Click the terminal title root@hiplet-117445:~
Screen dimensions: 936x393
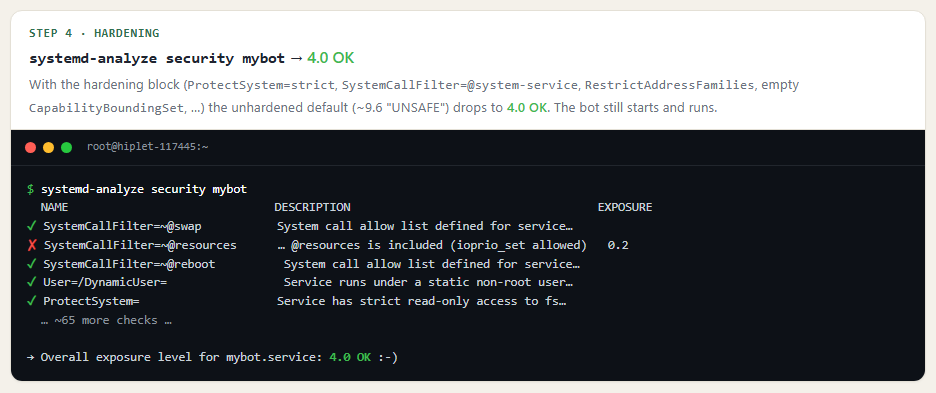pos(147,147)
